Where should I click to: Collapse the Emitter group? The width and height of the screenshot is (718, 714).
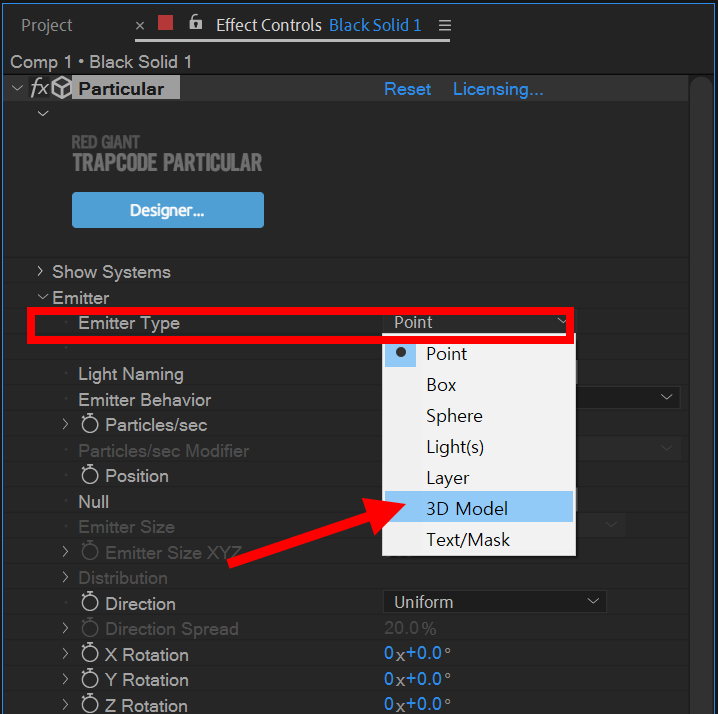point(43,297)
